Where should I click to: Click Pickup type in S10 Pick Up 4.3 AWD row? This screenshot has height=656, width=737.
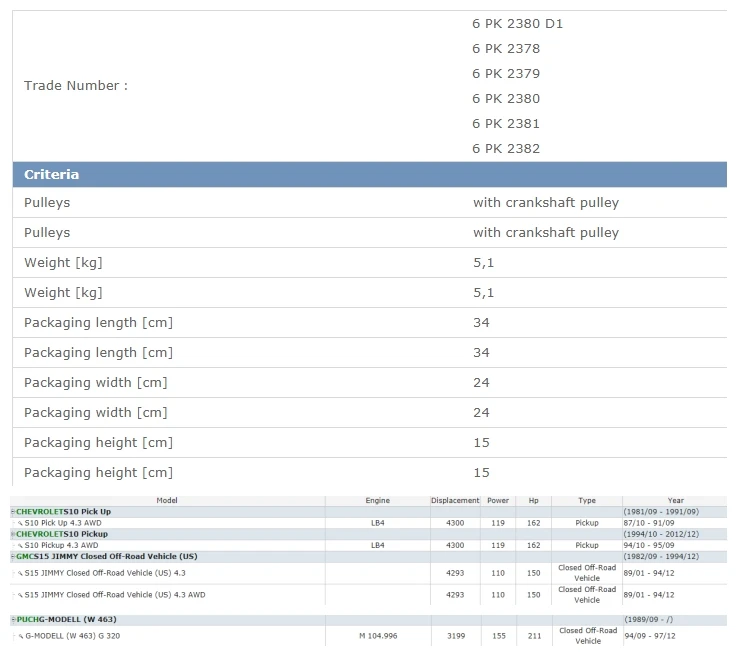(587, 523)
